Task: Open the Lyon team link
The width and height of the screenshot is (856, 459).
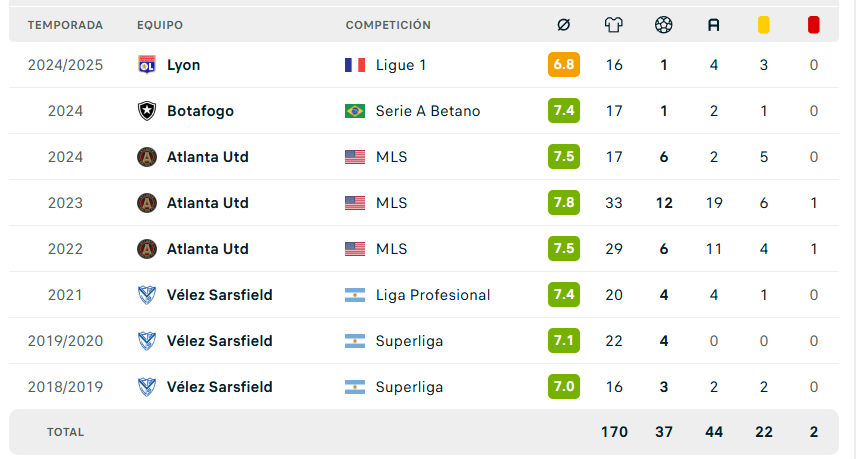Action: pos(183,65)
